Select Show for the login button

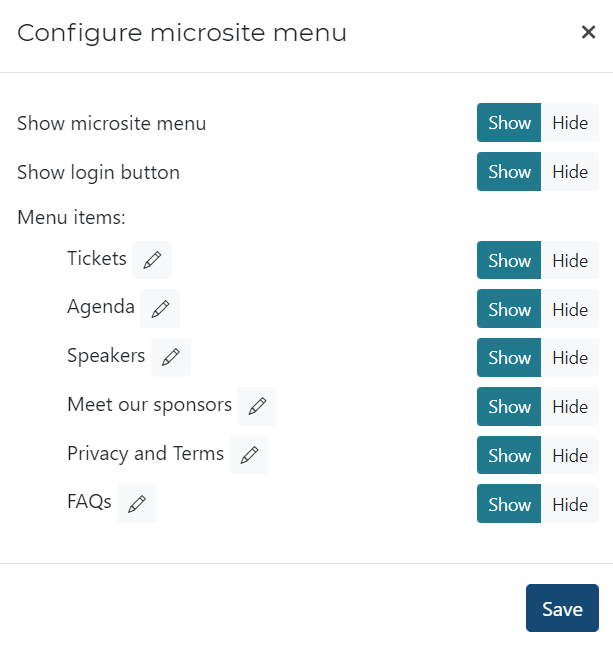click(509, 172)
